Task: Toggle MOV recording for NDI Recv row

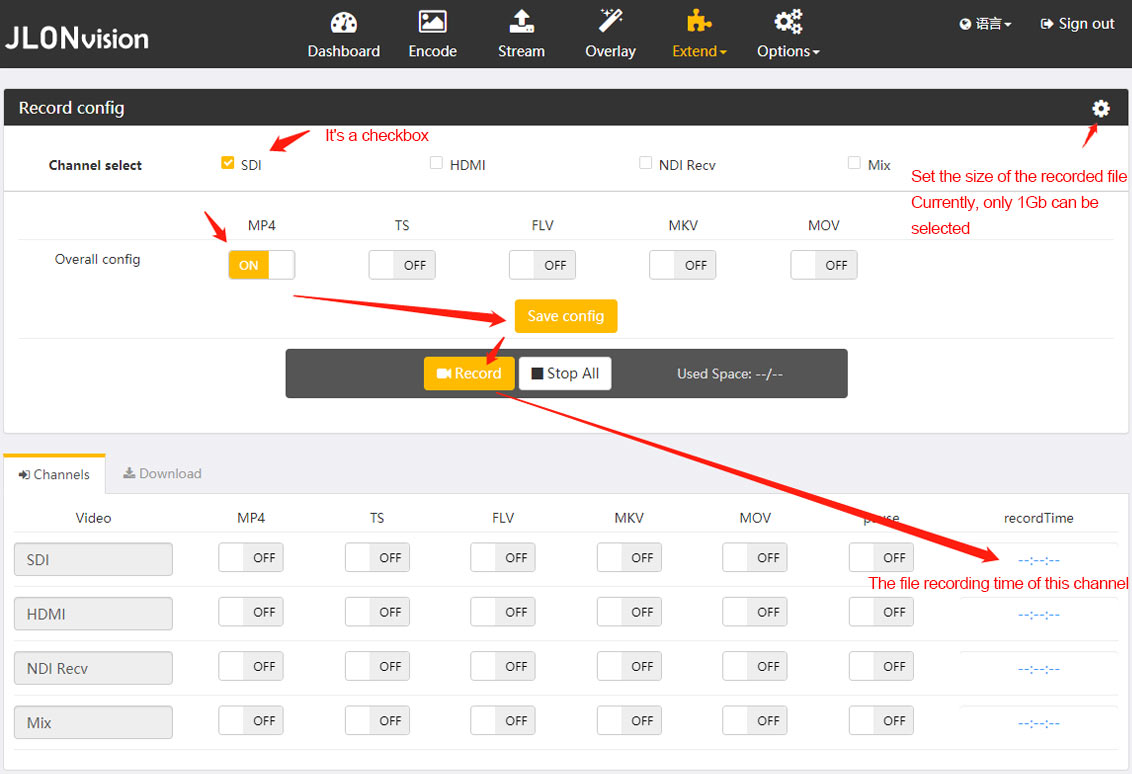Action: tap(754, 666)
